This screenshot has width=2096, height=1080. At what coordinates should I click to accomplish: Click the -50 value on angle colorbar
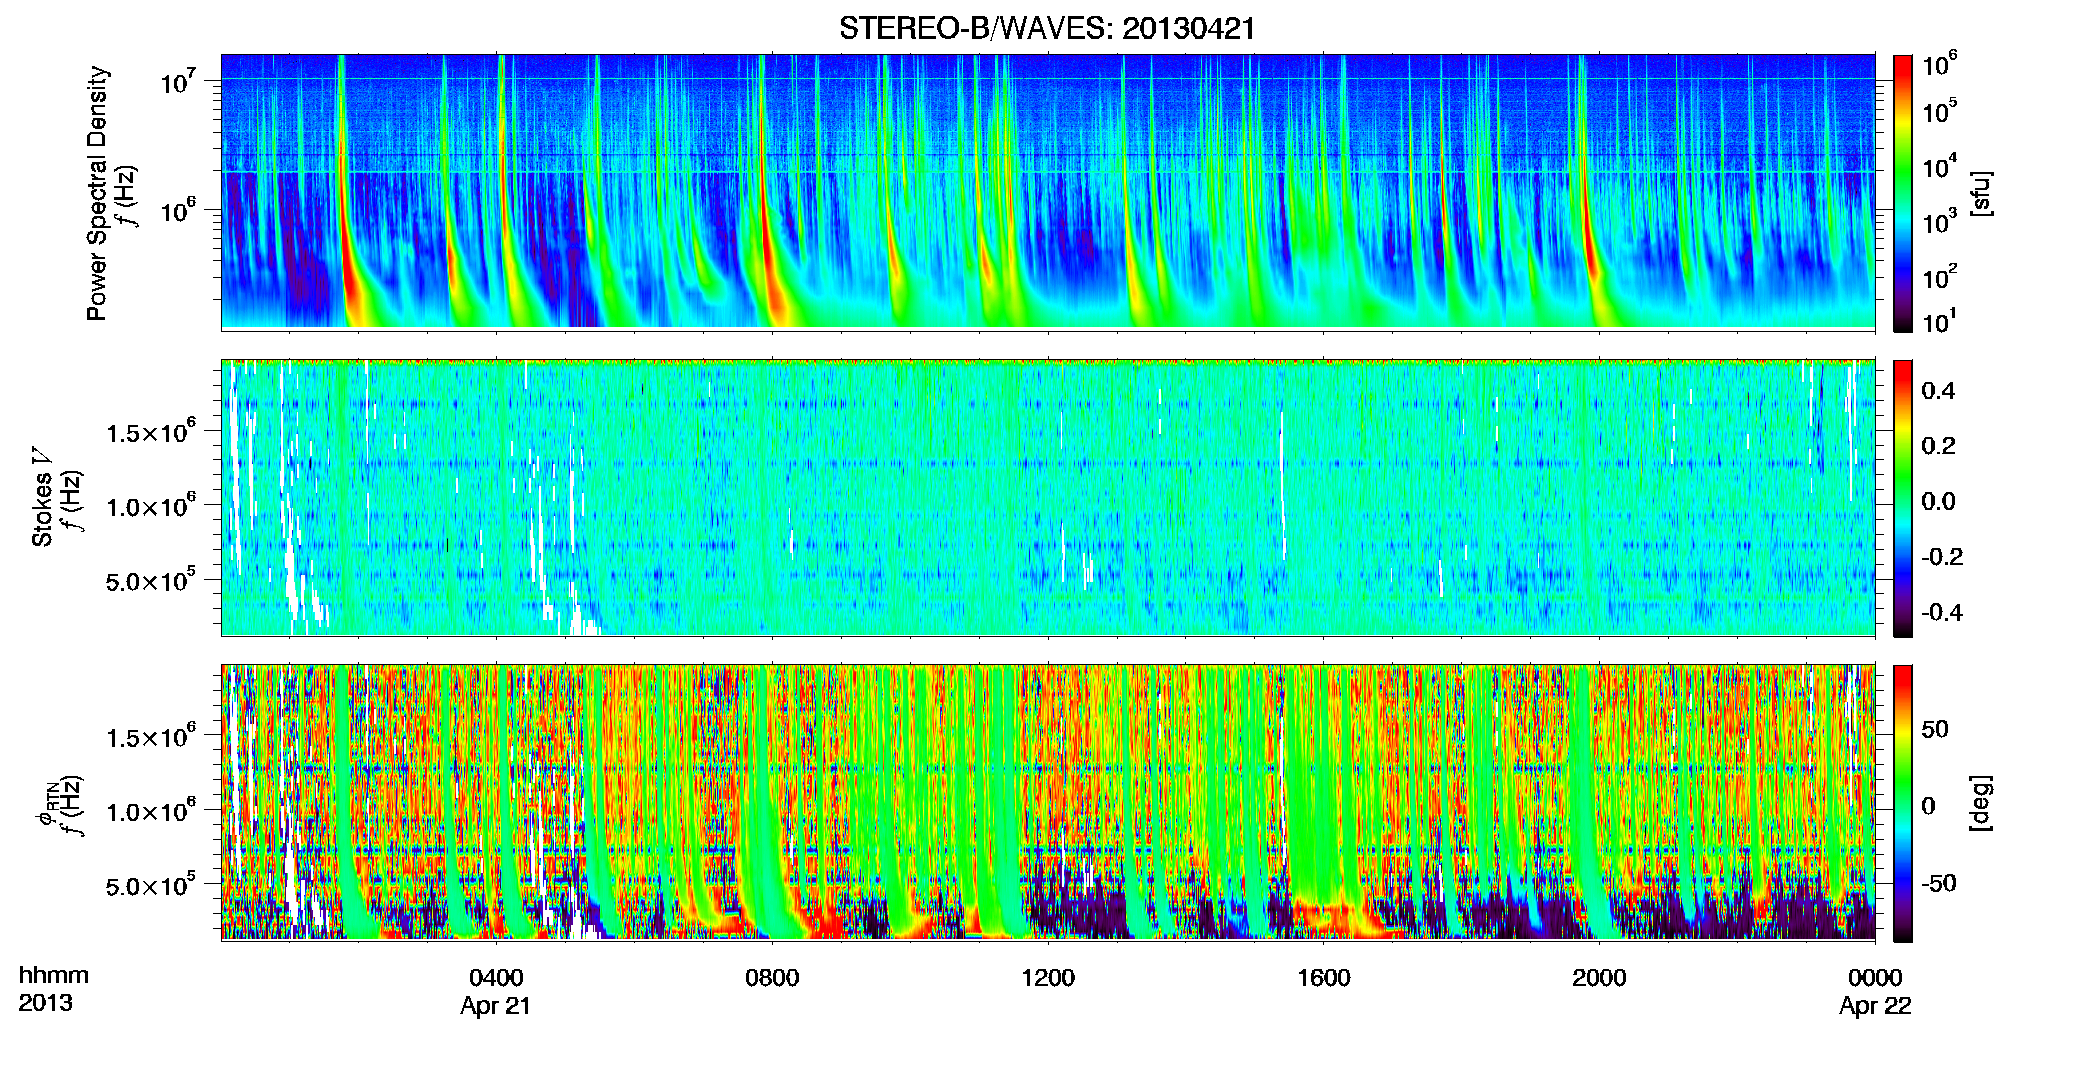(1940, 883)
